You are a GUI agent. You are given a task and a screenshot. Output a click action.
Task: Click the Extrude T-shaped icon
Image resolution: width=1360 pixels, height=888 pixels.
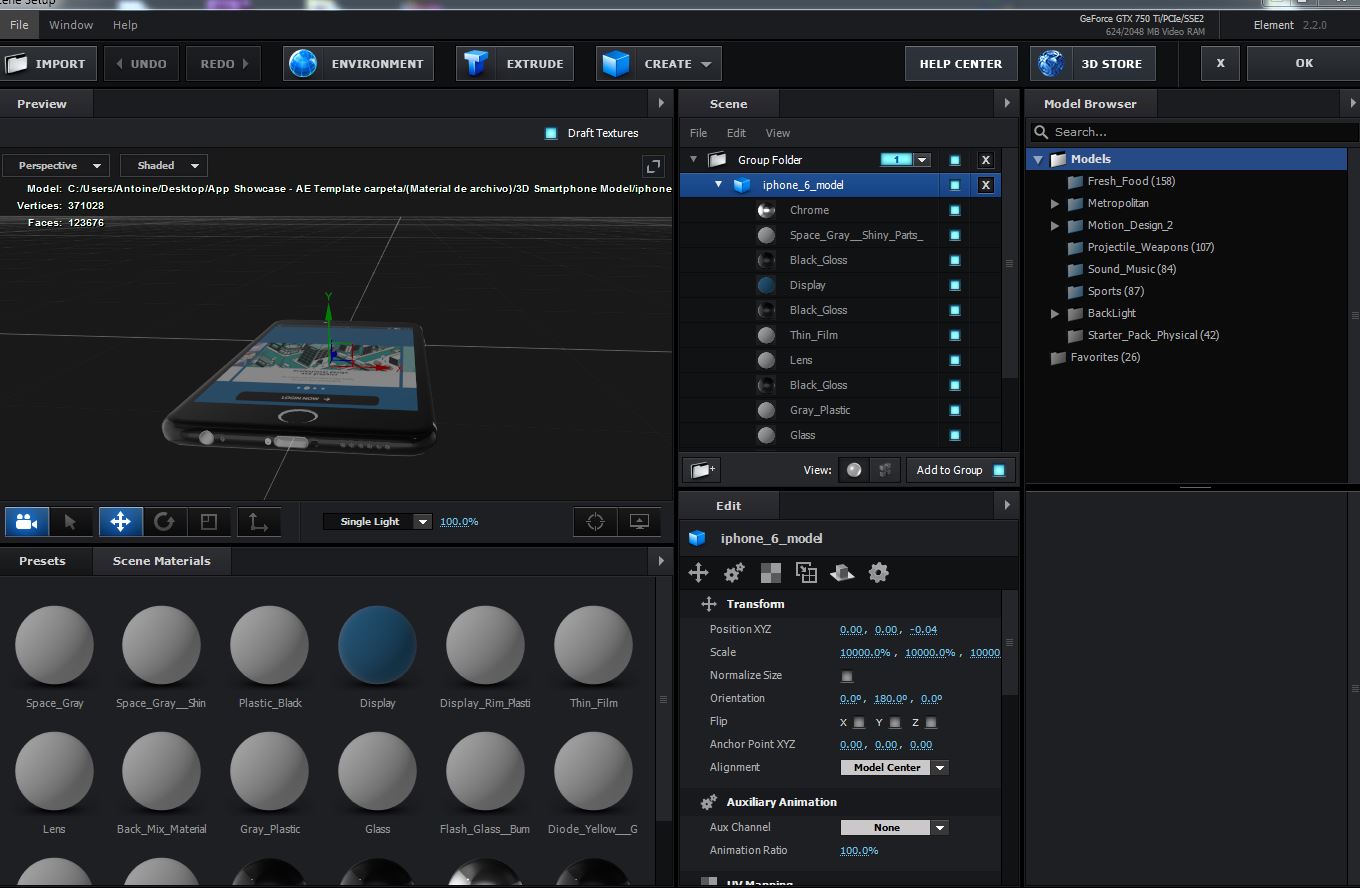click(477, 64)
